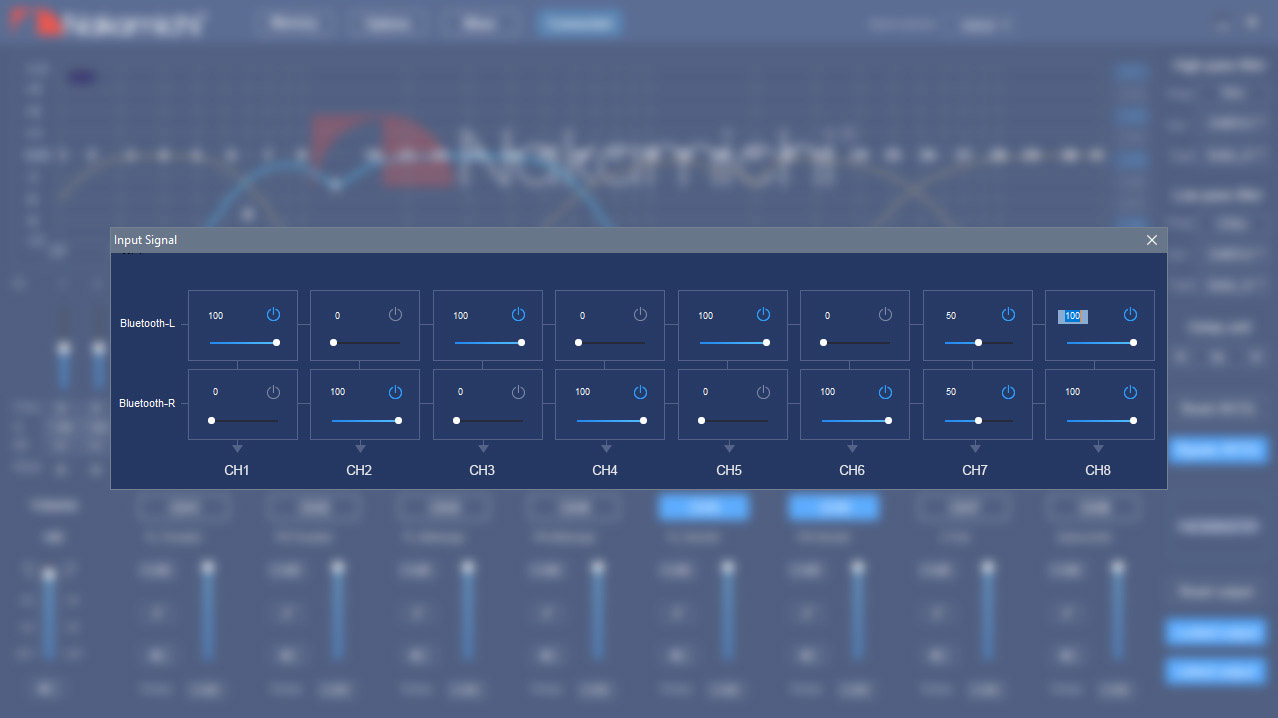Select the Bluetooth-R value 100 for CH2
The height and width of the screenshot is (718, 1278).
pos(338,392)
